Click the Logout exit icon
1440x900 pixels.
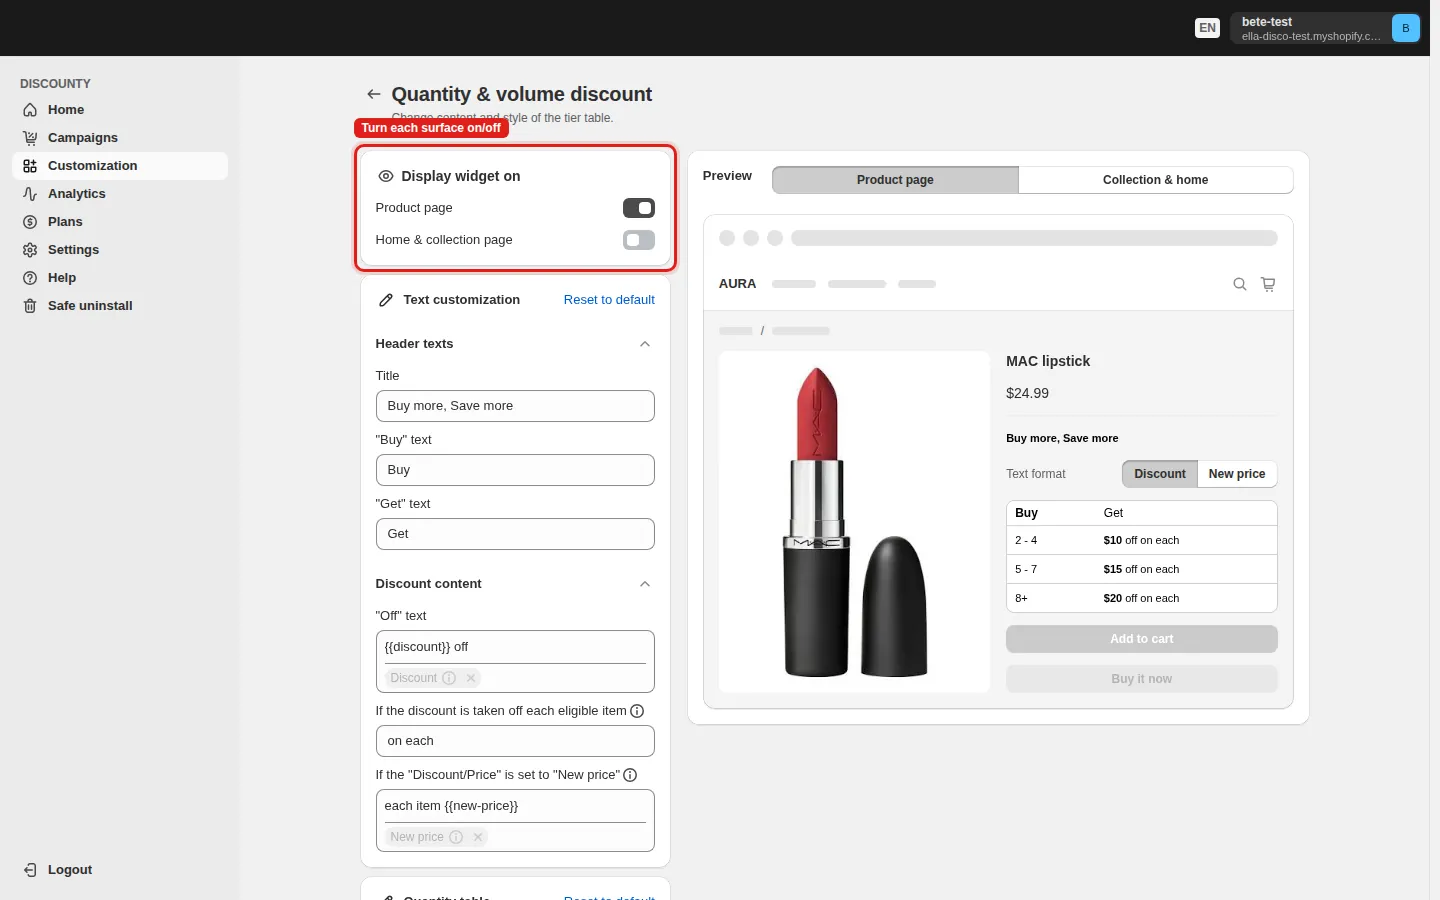point(30,870)
